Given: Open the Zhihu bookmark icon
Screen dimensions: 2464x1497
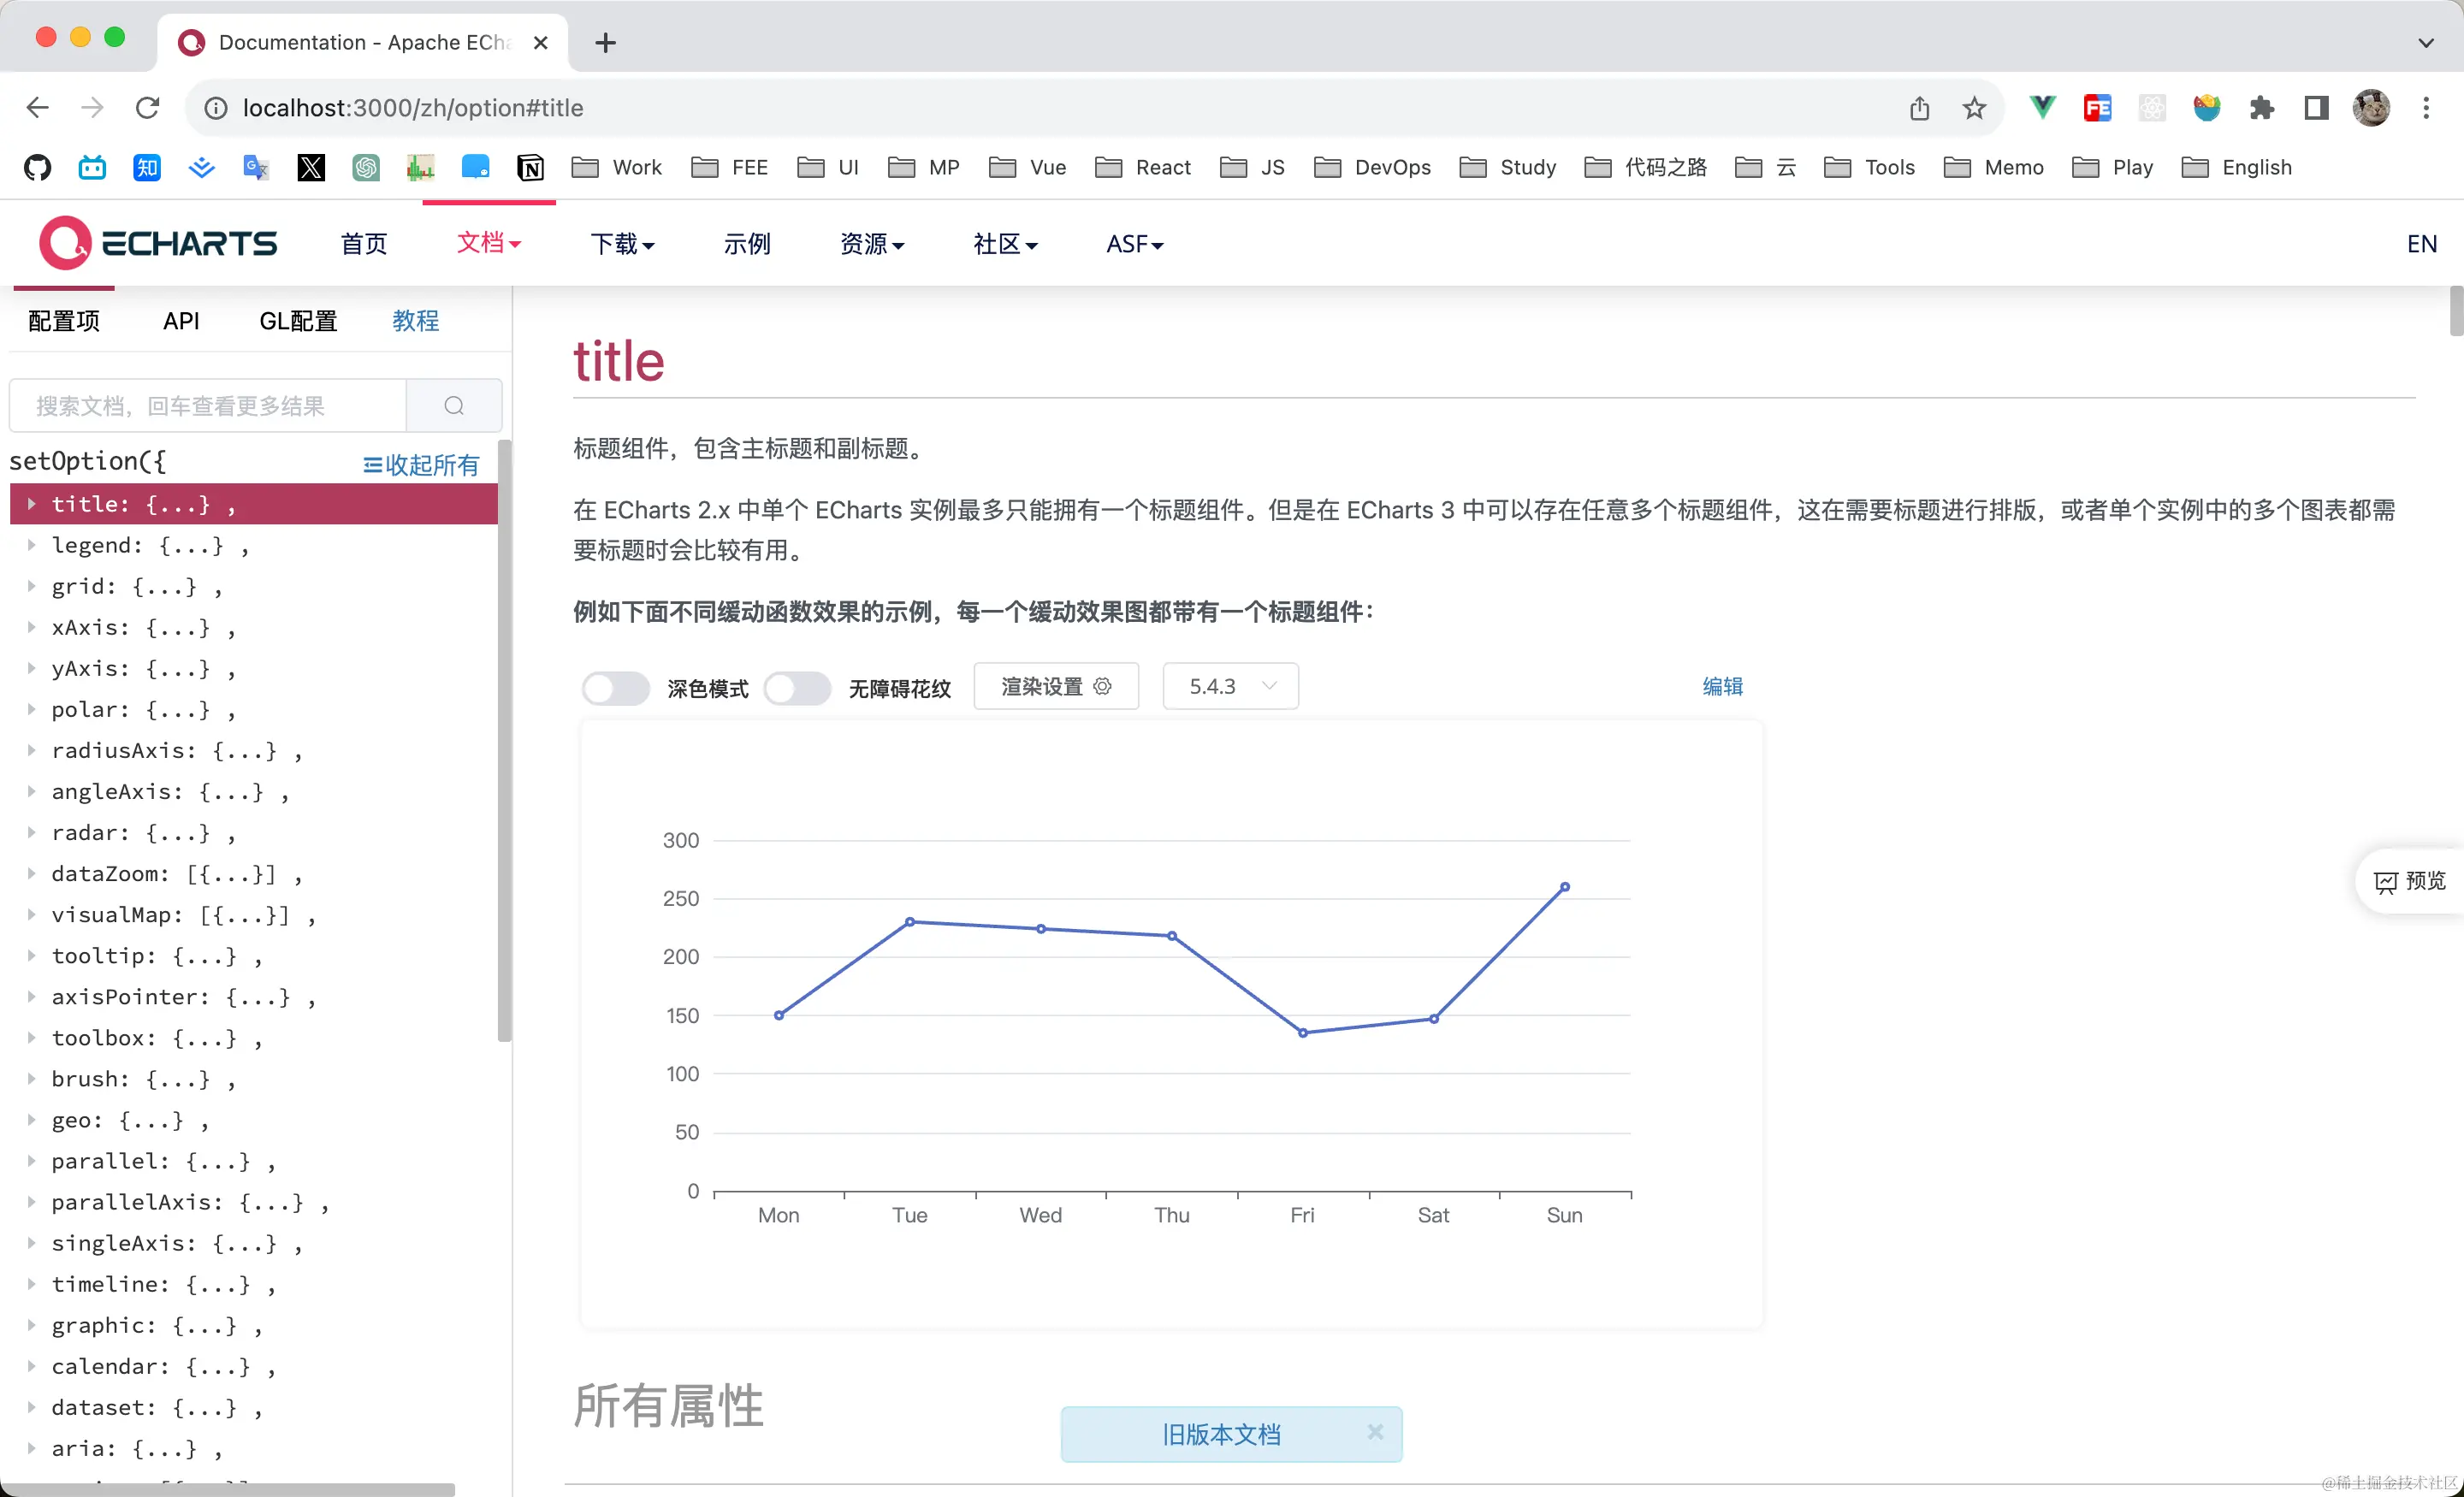Looking at the screenshot, I should click(147, 167).
